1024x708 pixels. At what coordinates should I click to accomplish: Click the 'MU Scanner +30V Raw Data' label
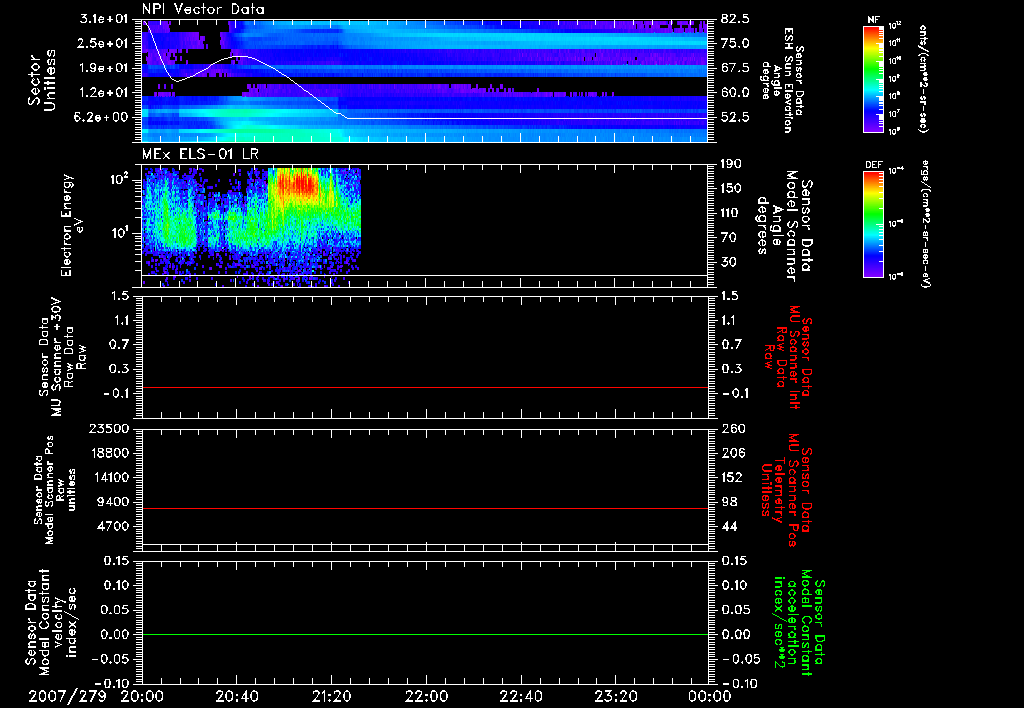63,356
